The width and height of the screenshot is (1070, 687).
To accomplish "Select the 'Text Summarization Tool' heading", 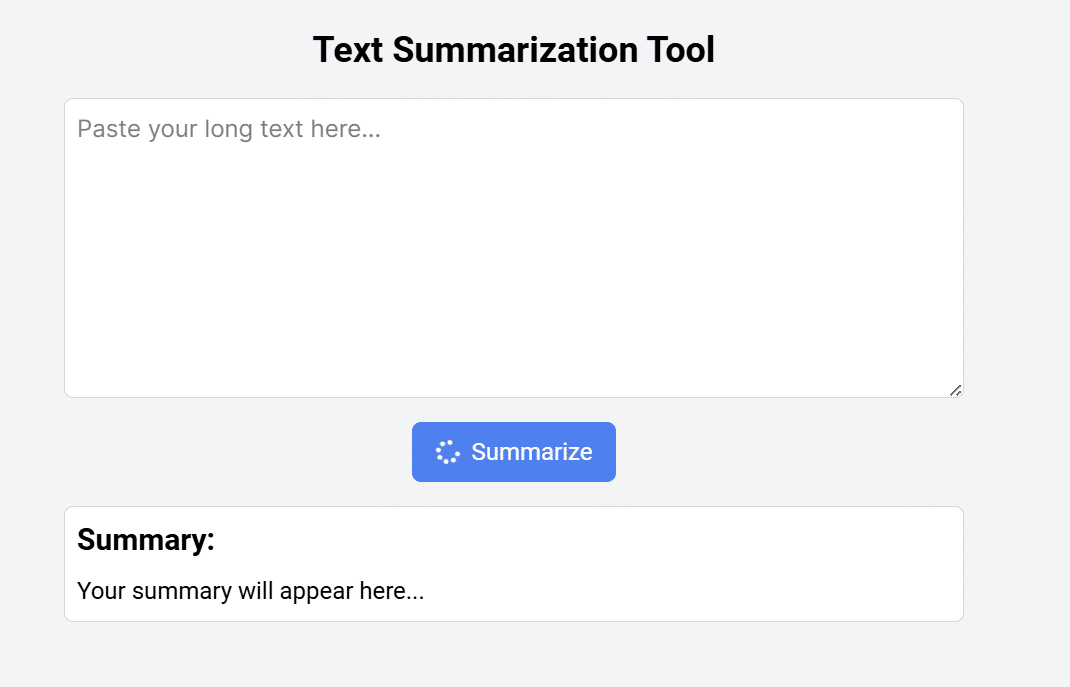I will tap(514, 50).
